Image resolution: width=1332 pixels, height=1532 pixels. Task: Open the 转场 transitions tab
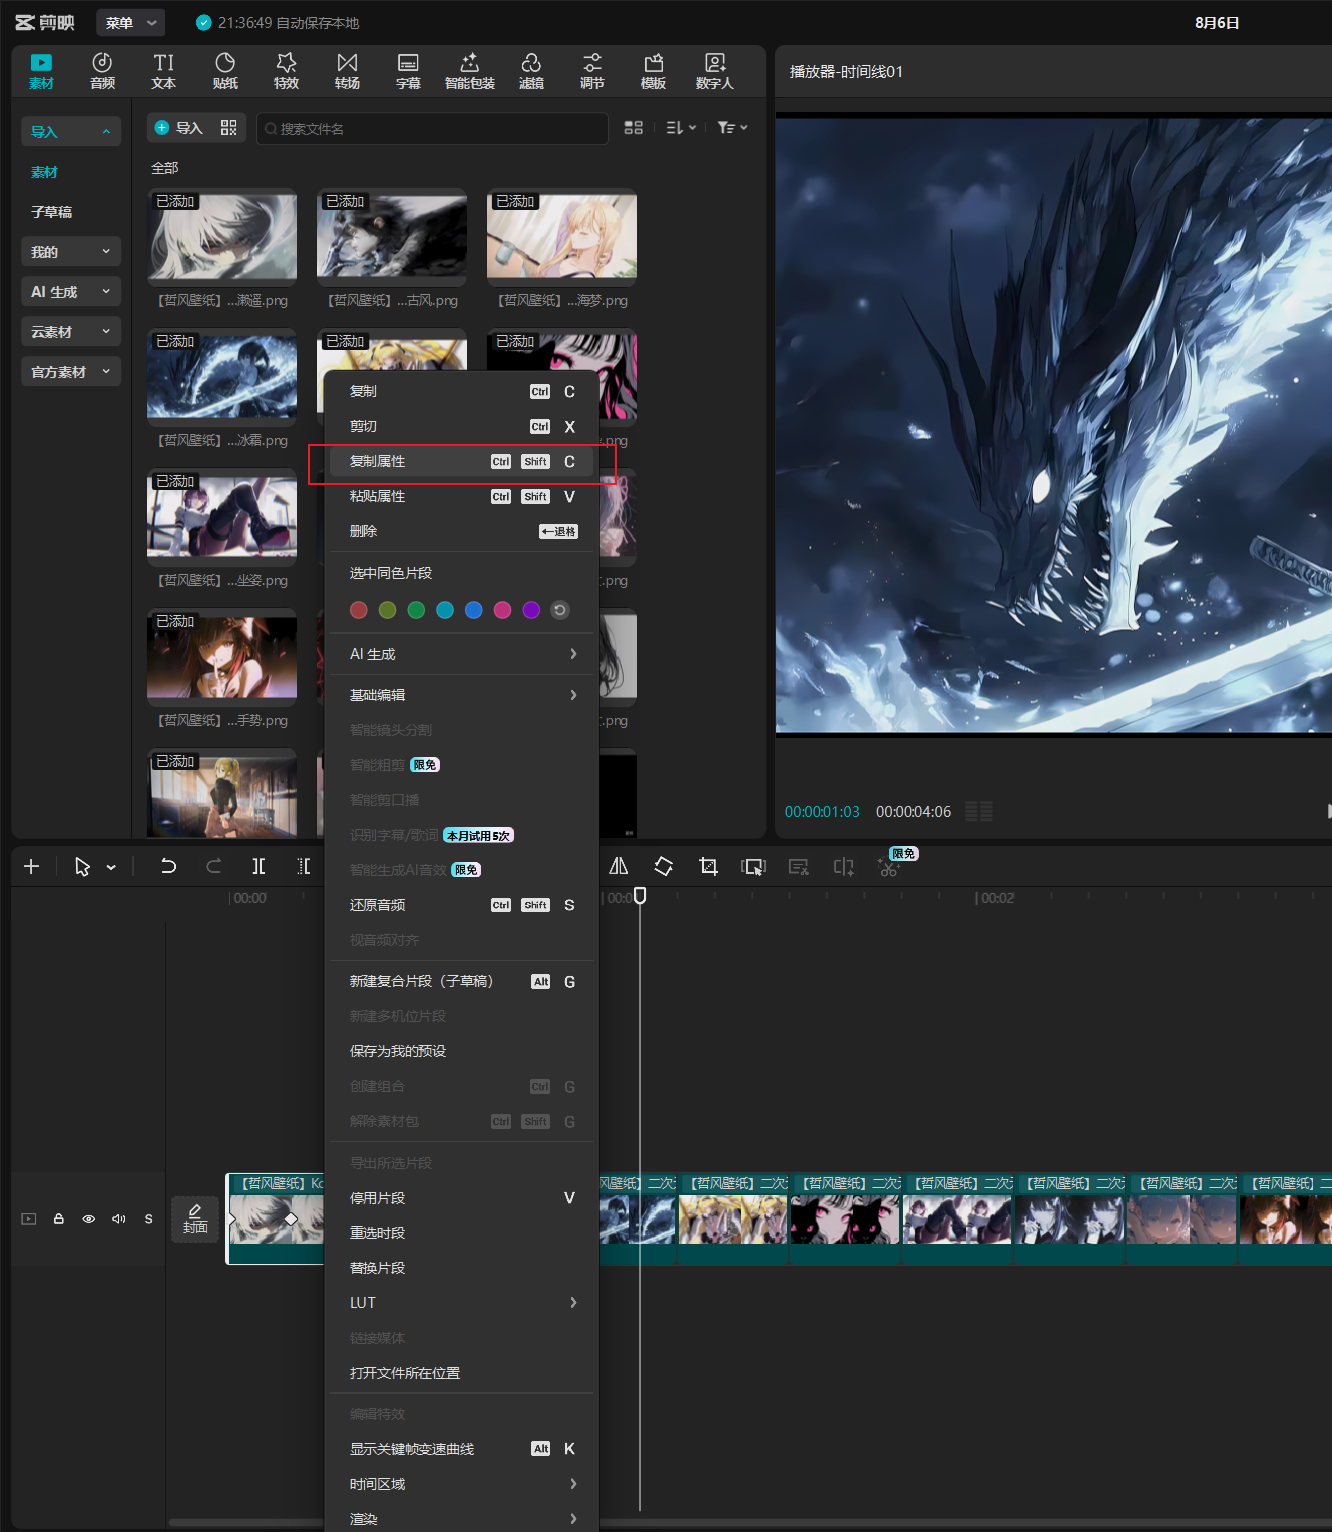[347, 71]
